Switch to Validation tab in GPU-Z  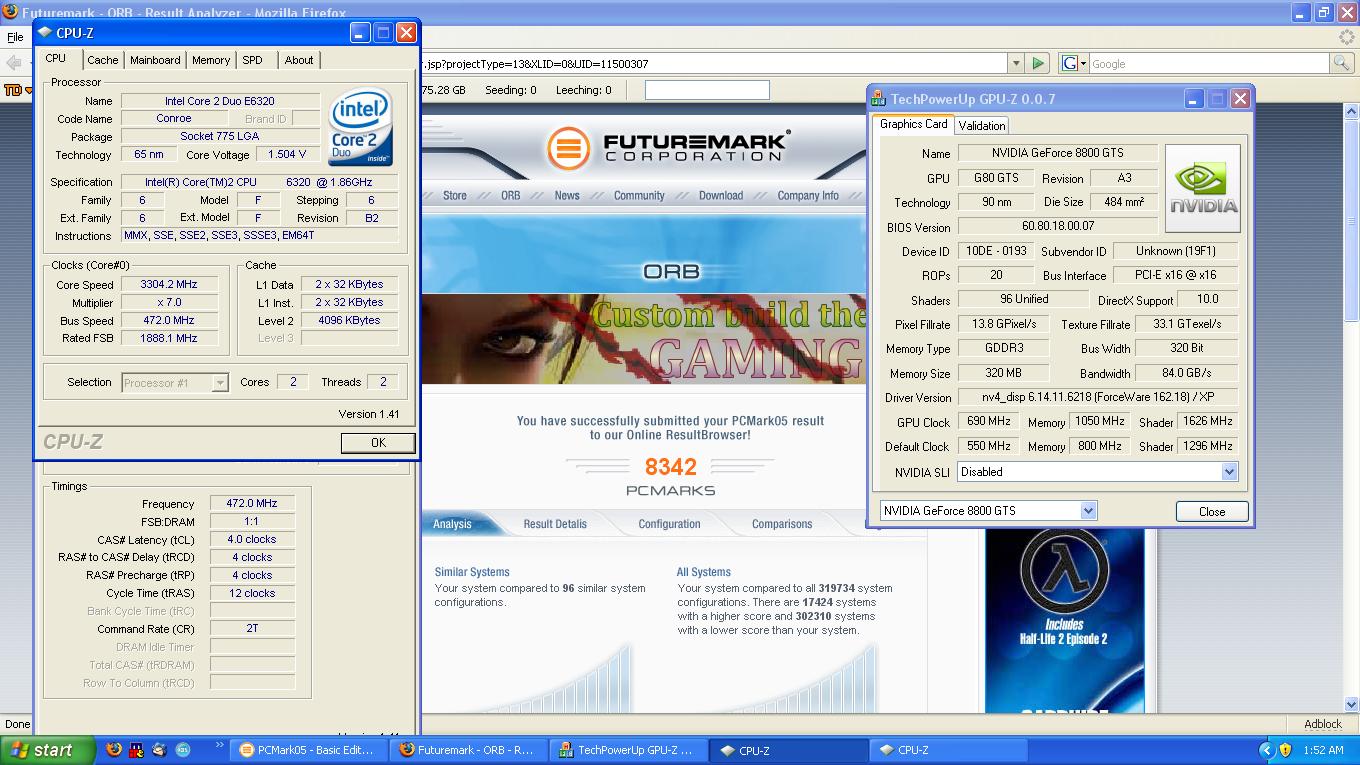[x=981, y=125]
